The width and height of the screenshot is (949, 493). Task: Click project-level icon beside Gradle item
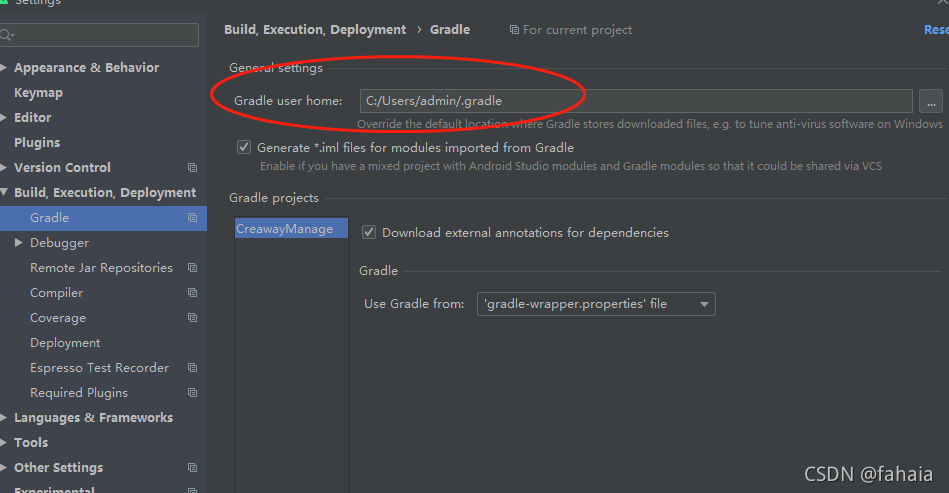click(x=192, y=218)
